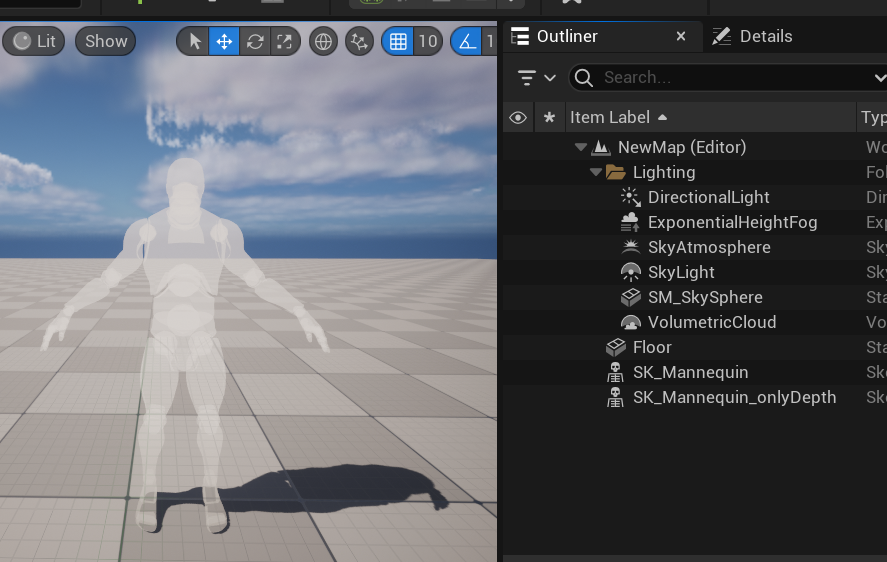The image size is (887, 562).
Task: Toggle rotation angle snapping
Action: (467, 41)
